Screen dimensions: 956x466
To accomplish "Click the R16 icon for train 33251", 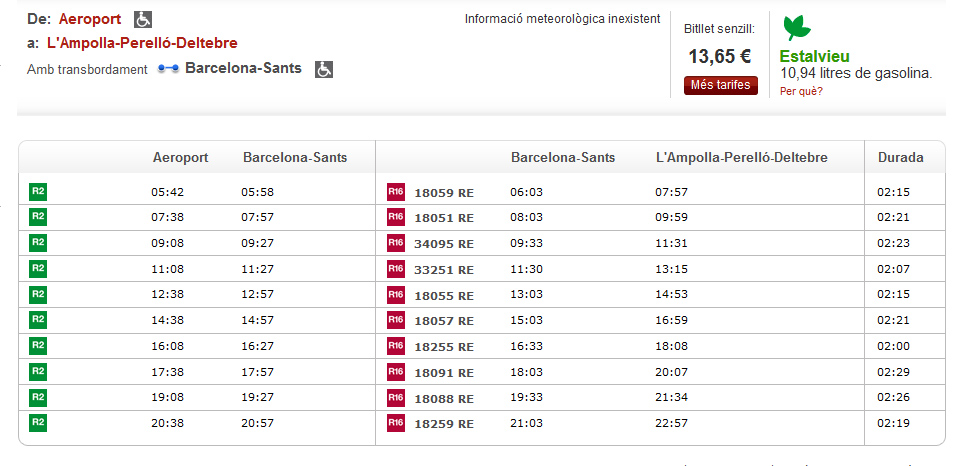I will click(x=396, y=269).
